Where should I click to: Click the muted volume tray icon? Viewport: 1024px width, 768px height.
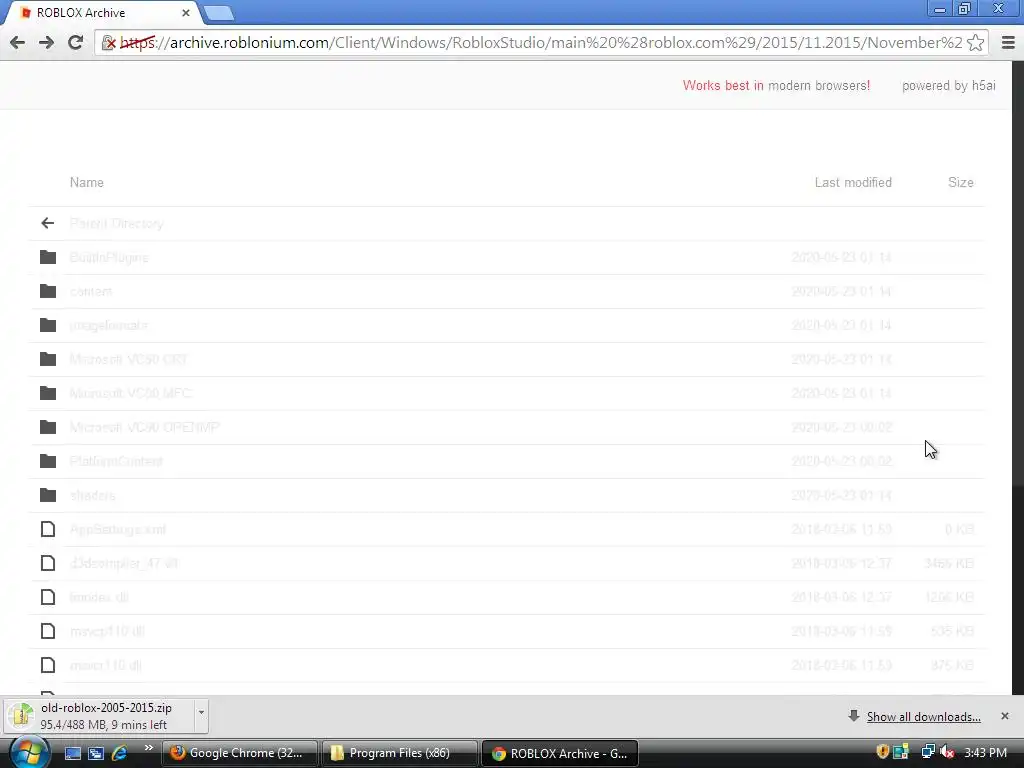[947, 752]
